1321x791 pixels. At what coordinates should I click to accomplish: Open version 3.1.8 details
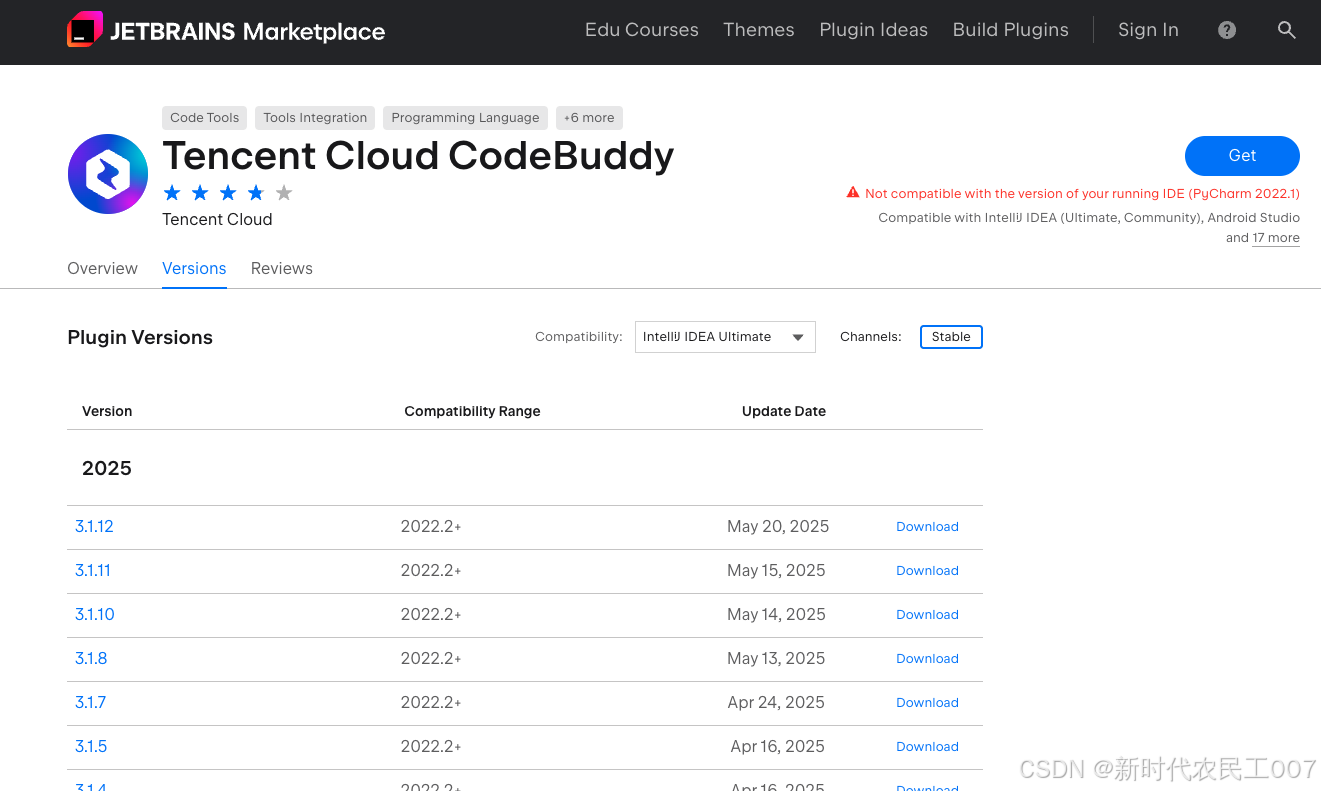91,658
